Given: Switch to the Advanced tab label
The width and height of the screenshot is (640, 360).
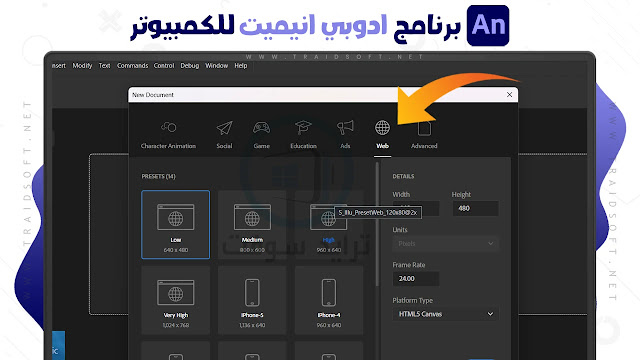Looking at the screenshot, I should coord(424,146).
